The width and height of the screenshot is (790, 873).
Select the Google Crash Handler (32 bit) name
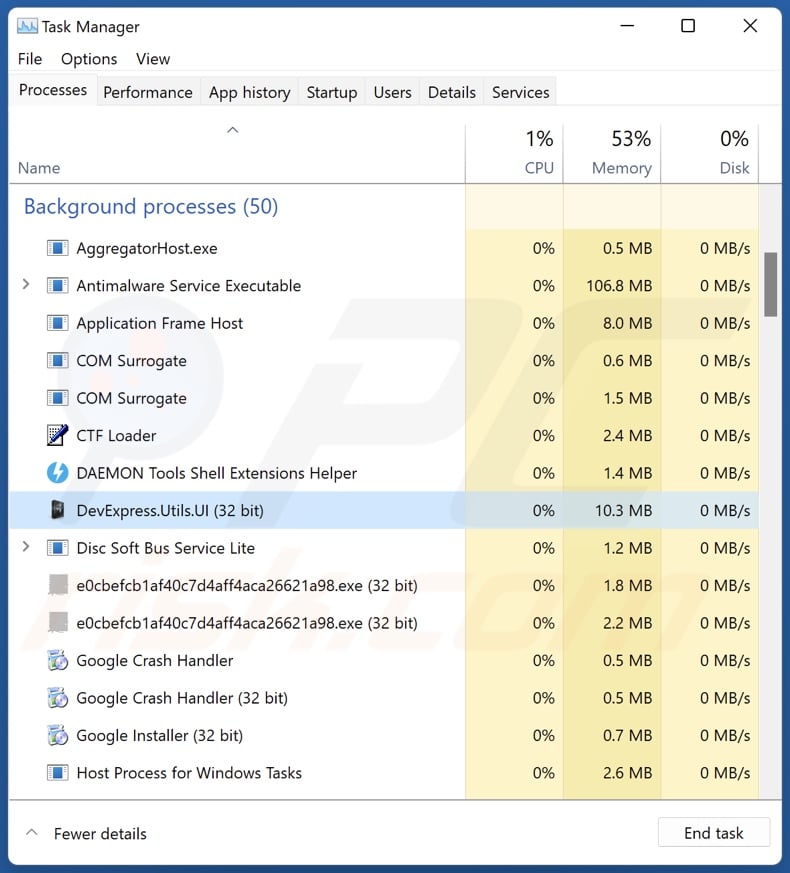coord(182,698)
